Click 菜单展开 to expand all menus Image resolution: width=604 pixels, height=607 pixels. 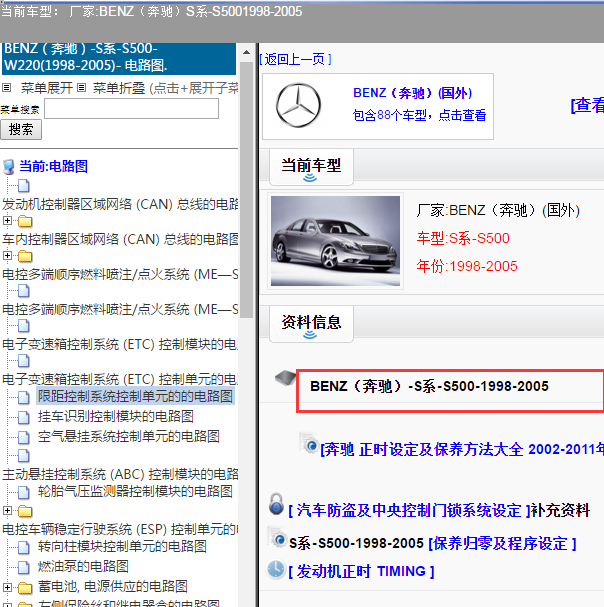coord(47,88)
